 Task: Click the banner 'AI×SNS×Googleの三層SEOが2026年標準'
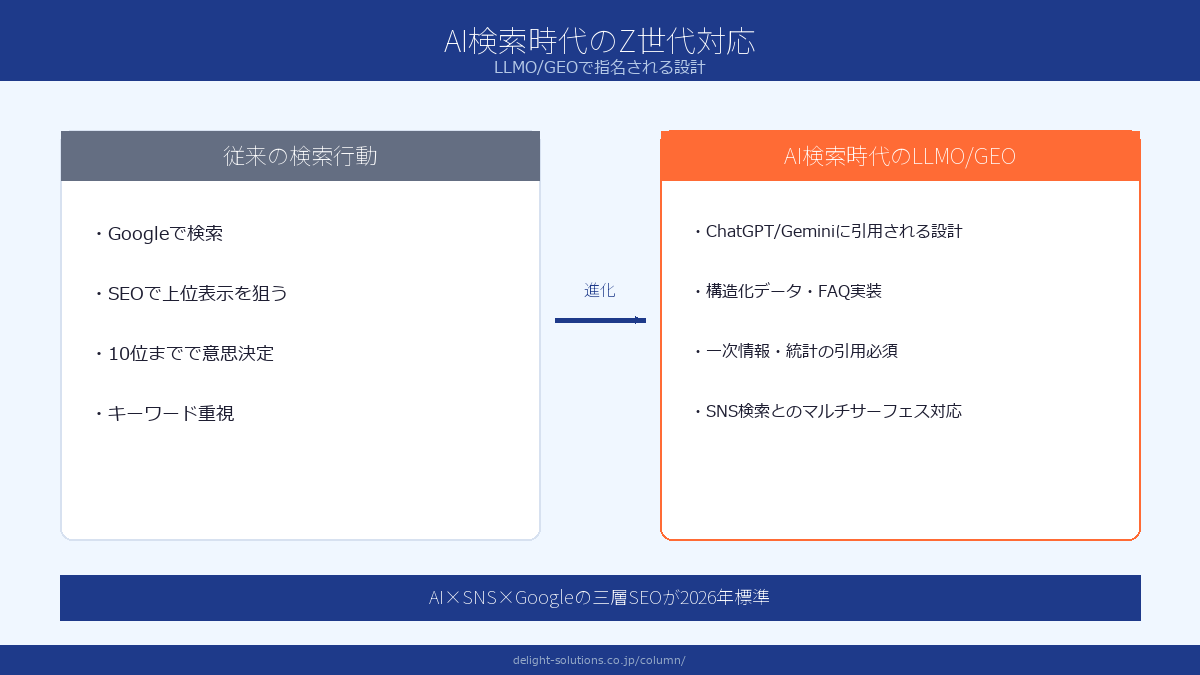tap(600, 598)
